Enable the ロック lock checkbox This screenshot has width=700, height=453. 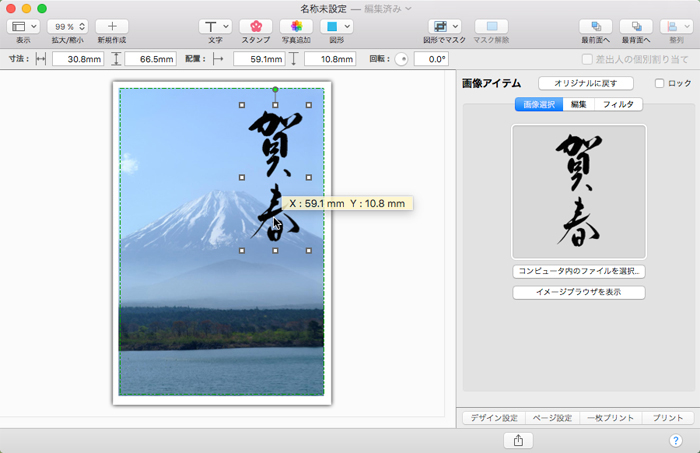[x=658, y=84]
